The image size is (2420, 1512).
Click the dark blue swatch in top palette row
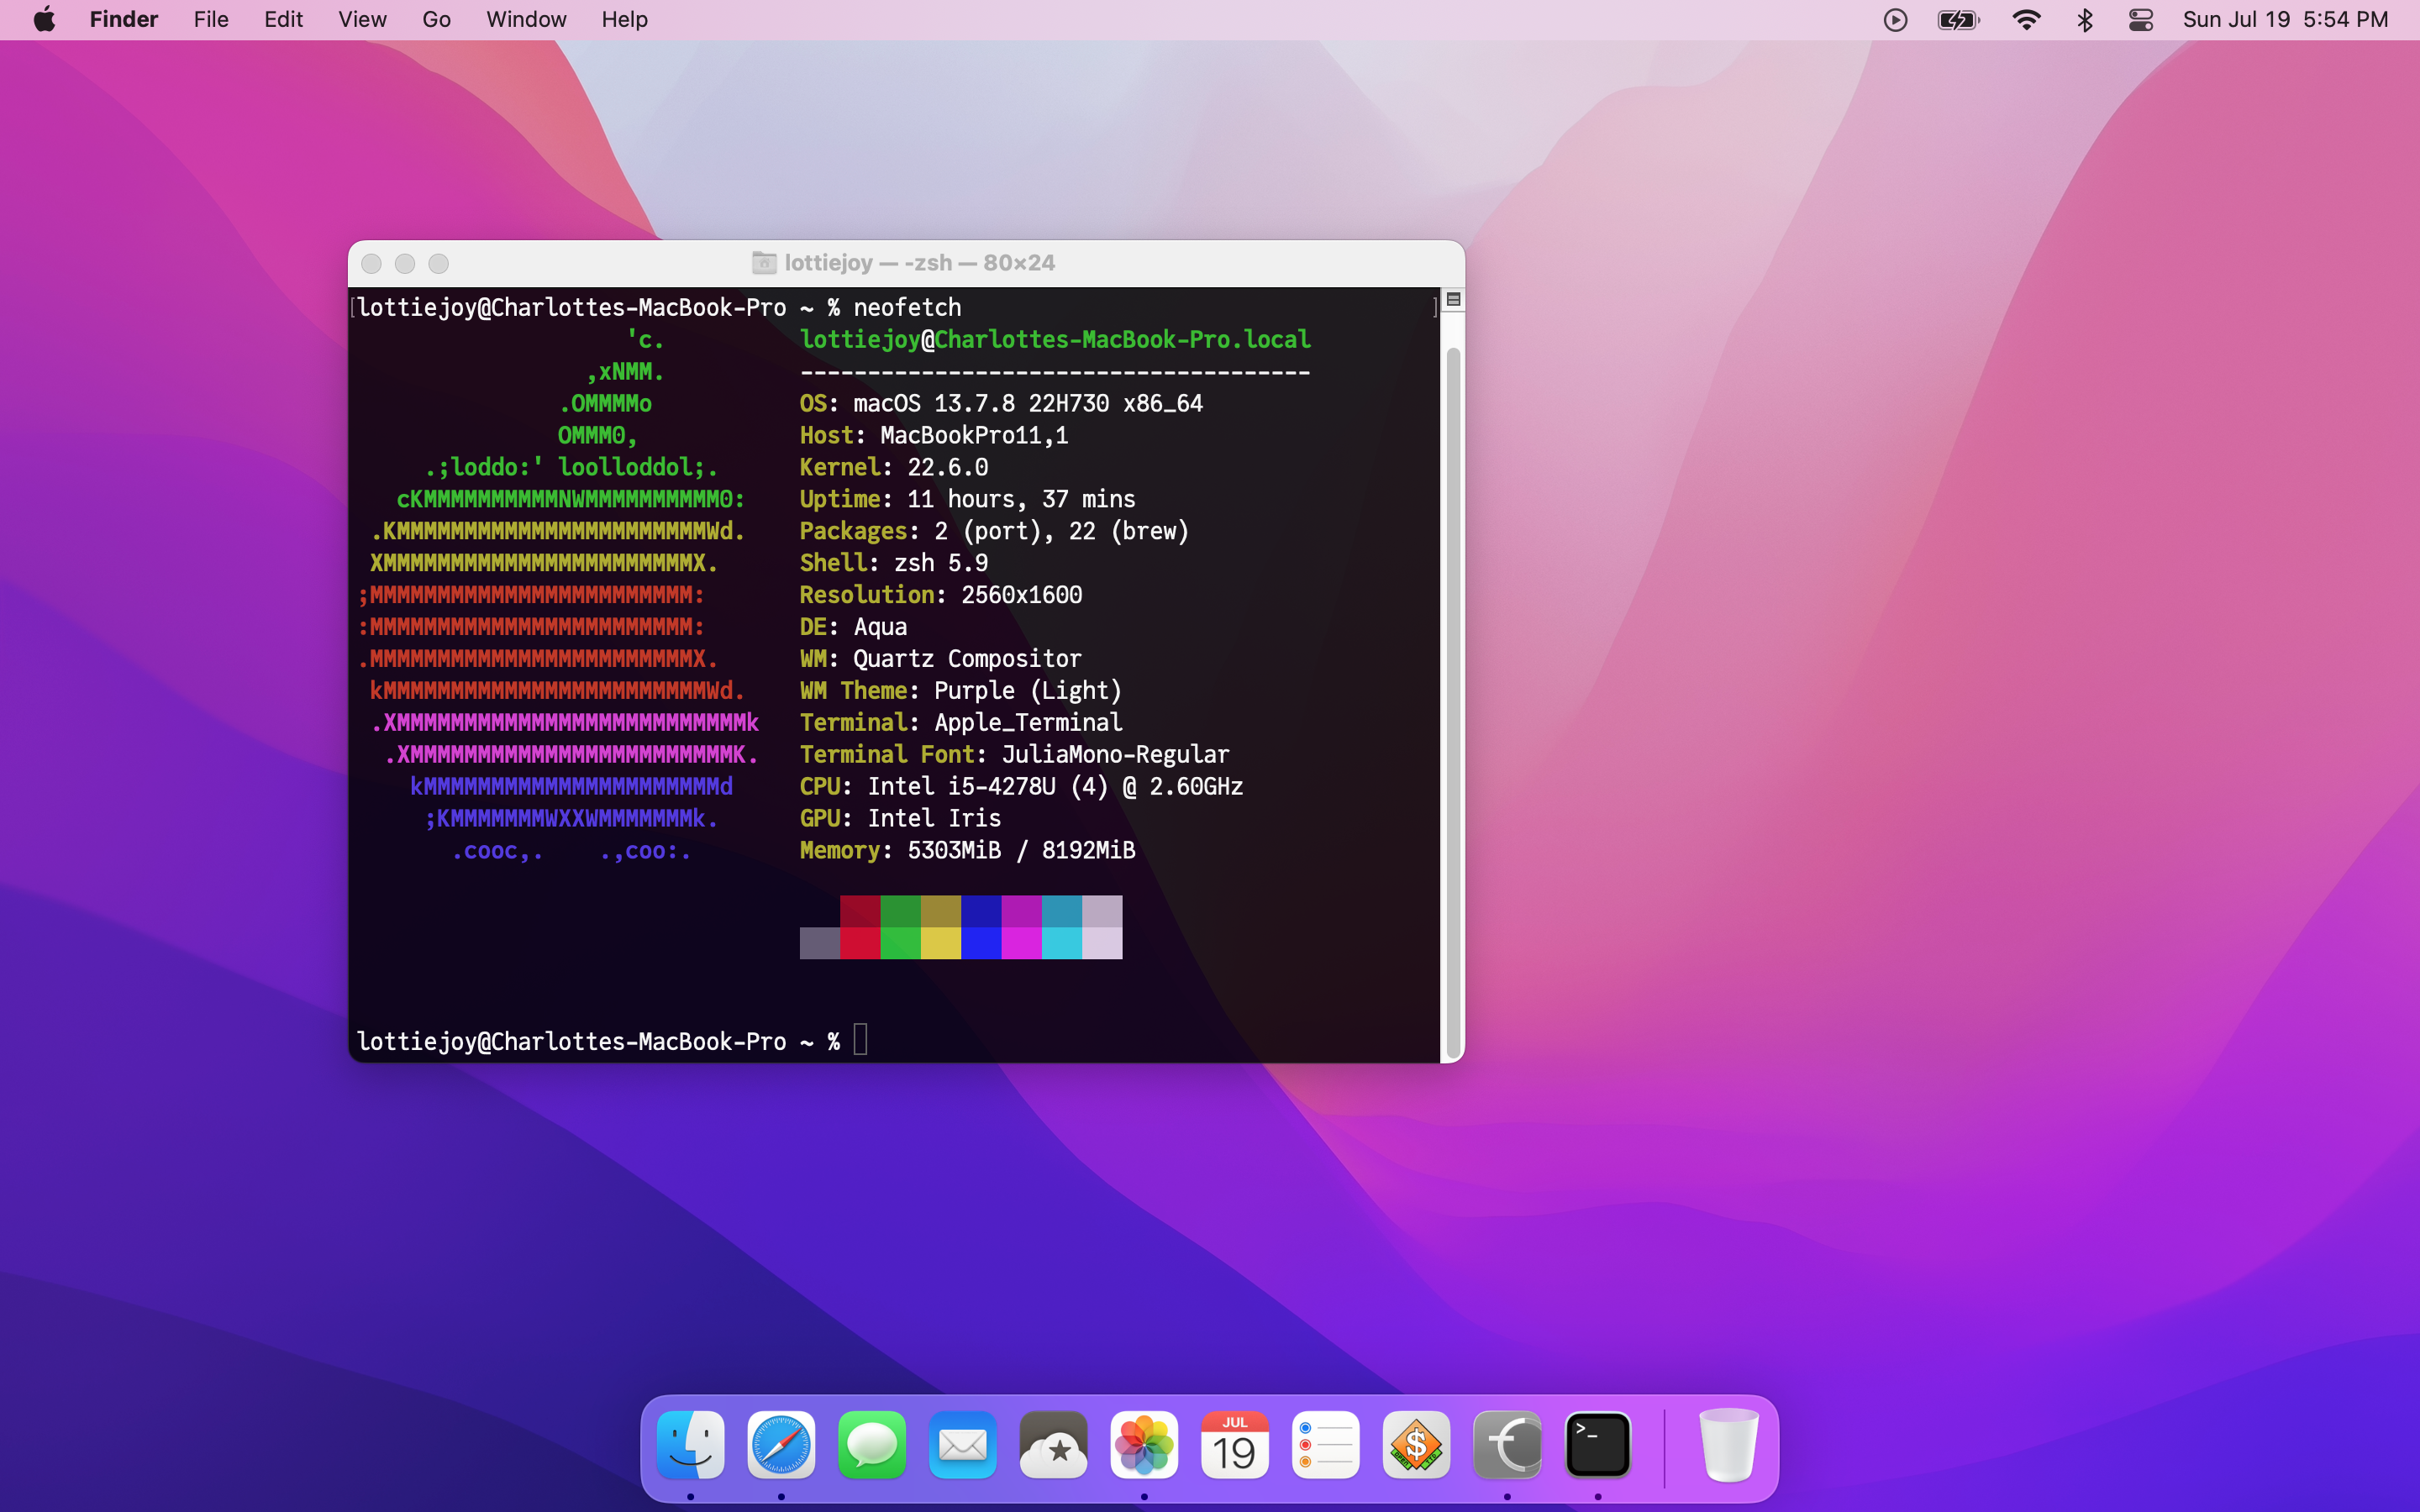click(x=981, y=911)
